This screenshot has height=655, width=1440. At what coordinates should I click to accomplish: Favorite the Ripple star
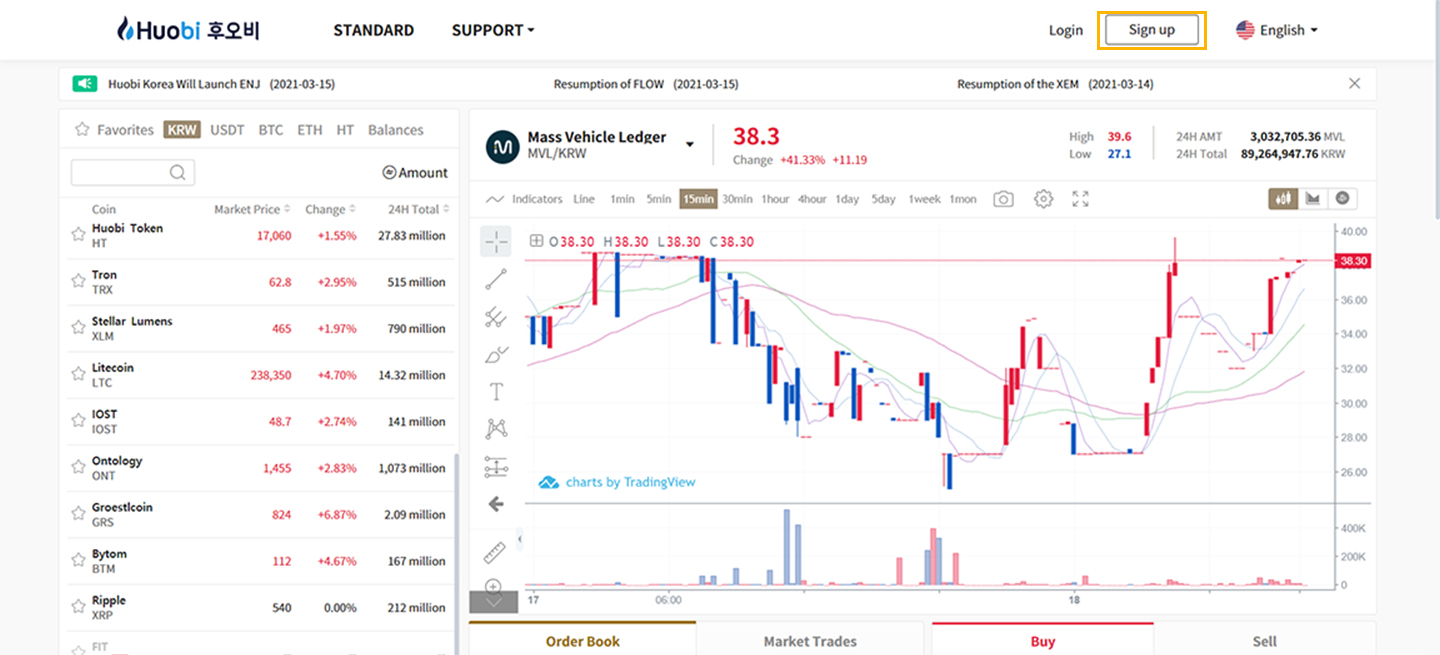[x=78, y=607]
